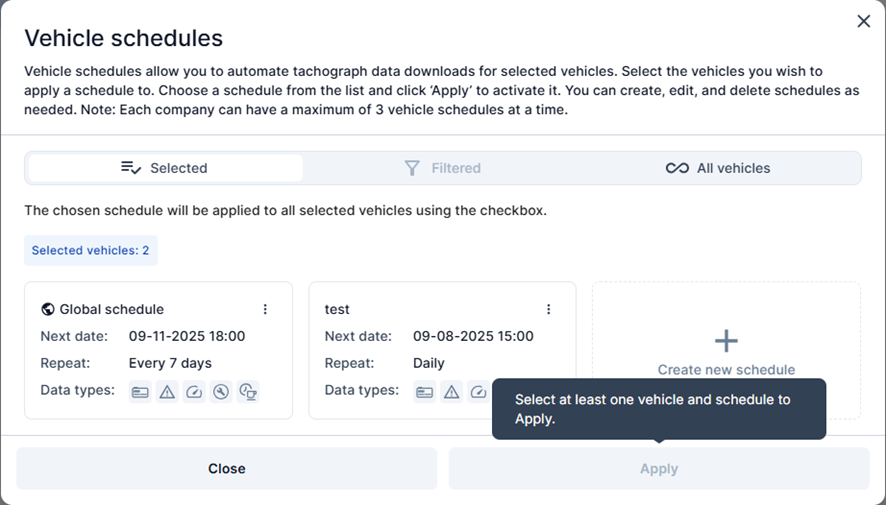
Task: Open the Global schedule three-dot menu
Action: tap(265, 310)
